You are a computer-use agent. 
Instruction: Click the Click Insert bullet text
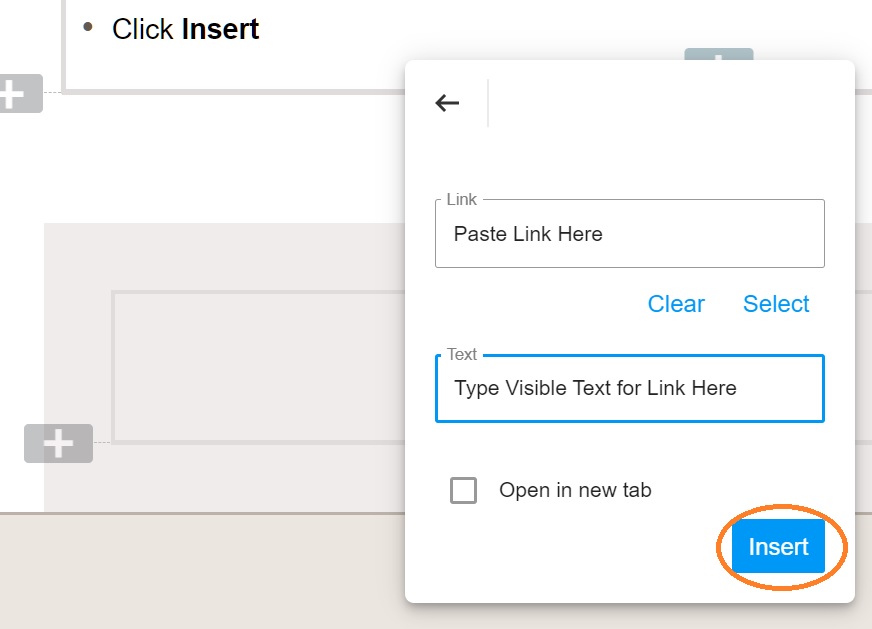[x=185, y=29]
